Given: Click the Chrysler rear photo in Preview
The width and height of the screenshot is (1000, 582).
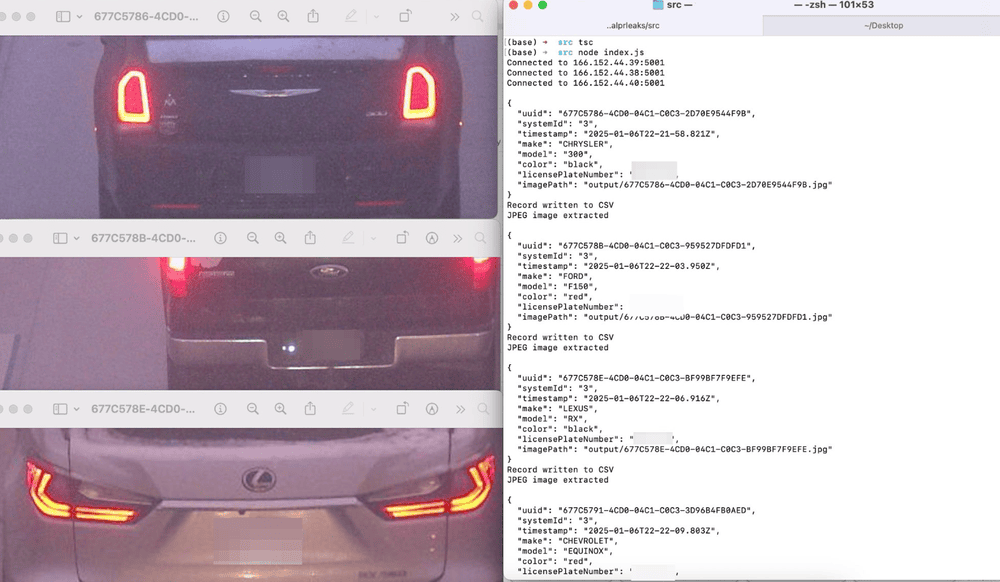Looking at the screenshot, I should 248,127.
